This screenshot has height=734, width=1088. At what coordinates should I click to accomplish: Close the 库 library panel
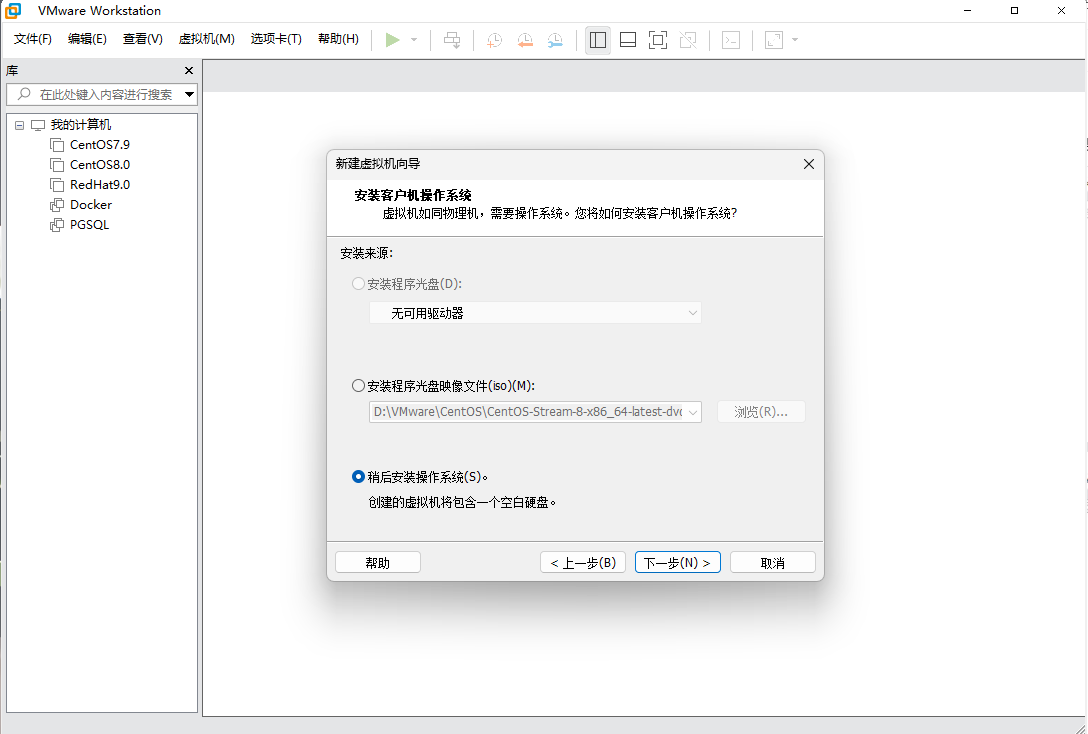pyautogui.click(x=189, y=71)
